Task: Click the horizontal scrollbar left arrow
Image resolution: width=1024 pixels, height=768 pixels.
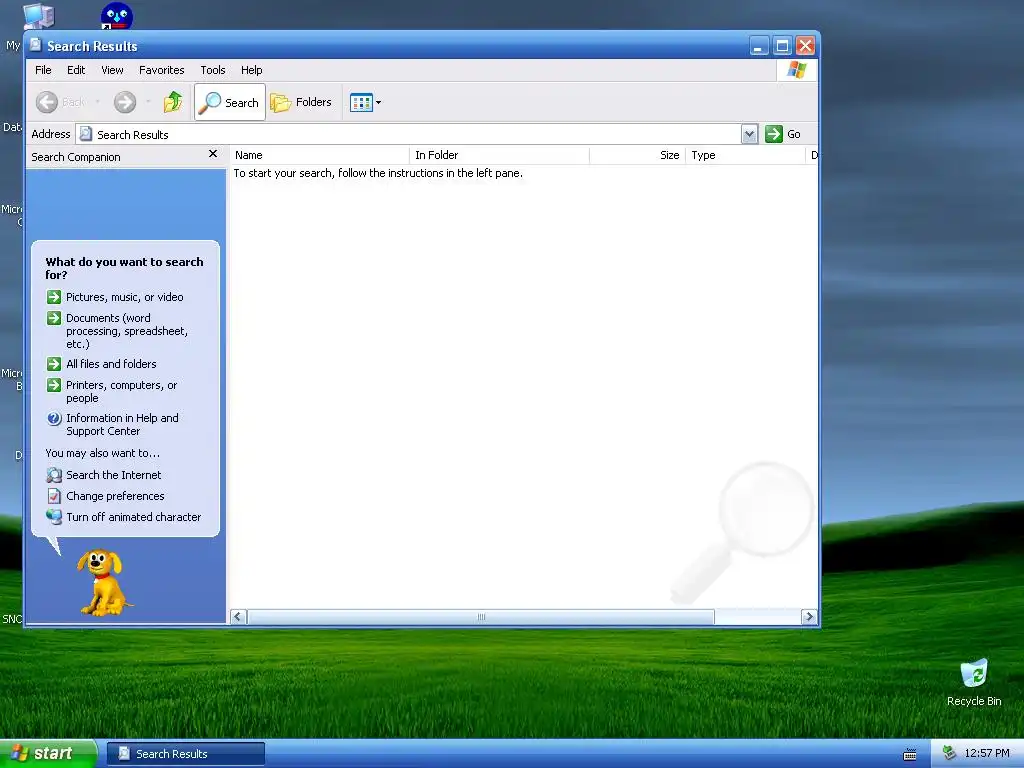Action: [x=238, y=616]
